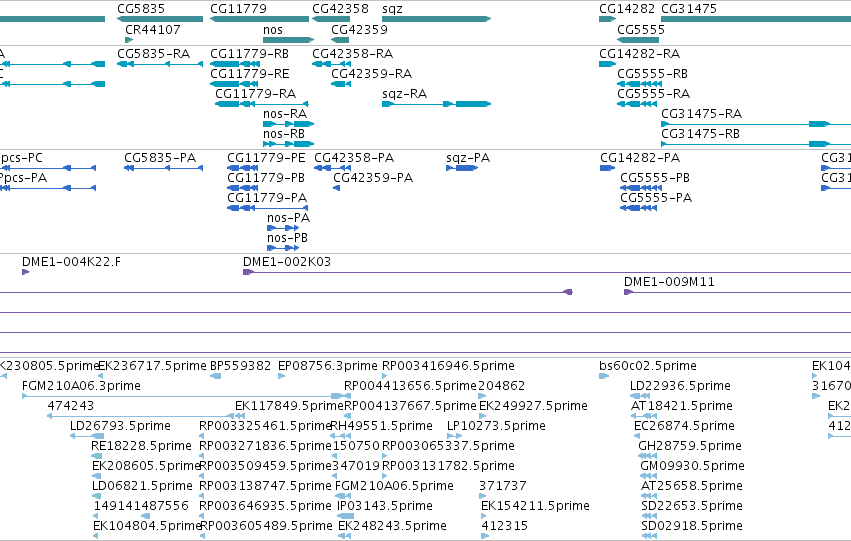The height and width of the screenshot is (541, 851).
Task: Select the nos-PA protein label
Action: pos(288,218)
